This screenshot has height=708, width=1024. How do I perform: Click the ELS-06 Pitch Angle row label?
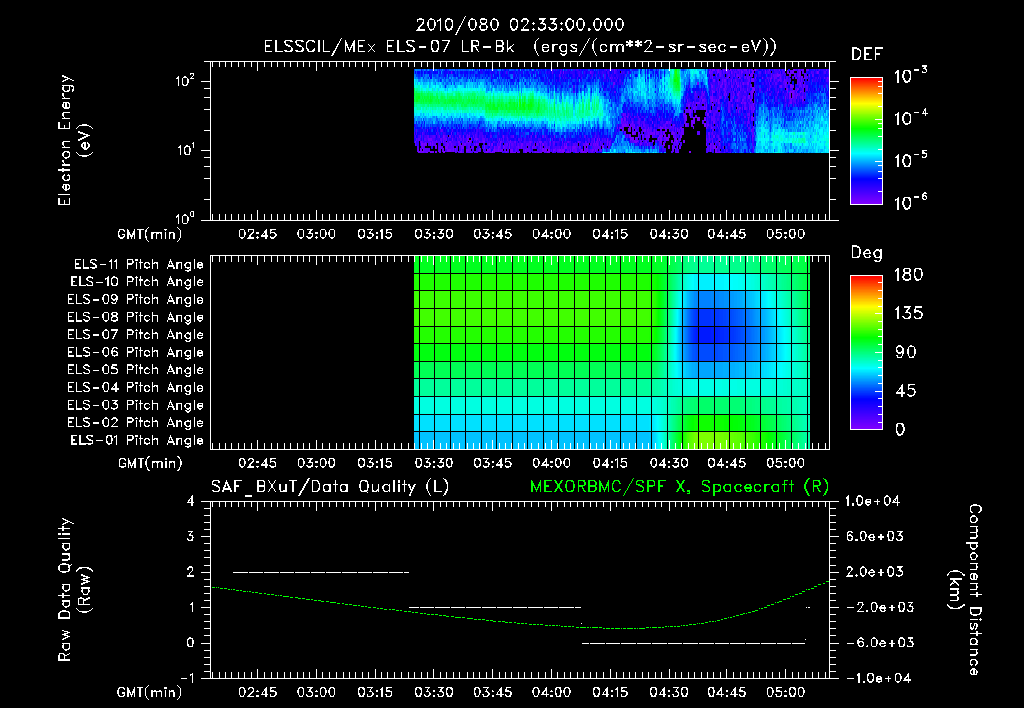tap(135, 353)
